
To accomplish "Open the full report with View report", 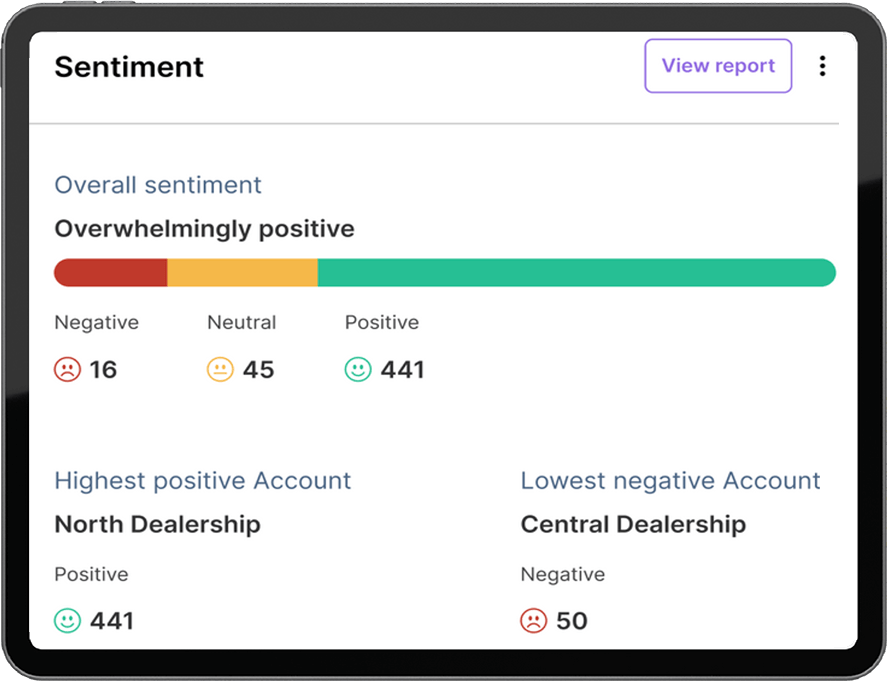I will (718, 66).
